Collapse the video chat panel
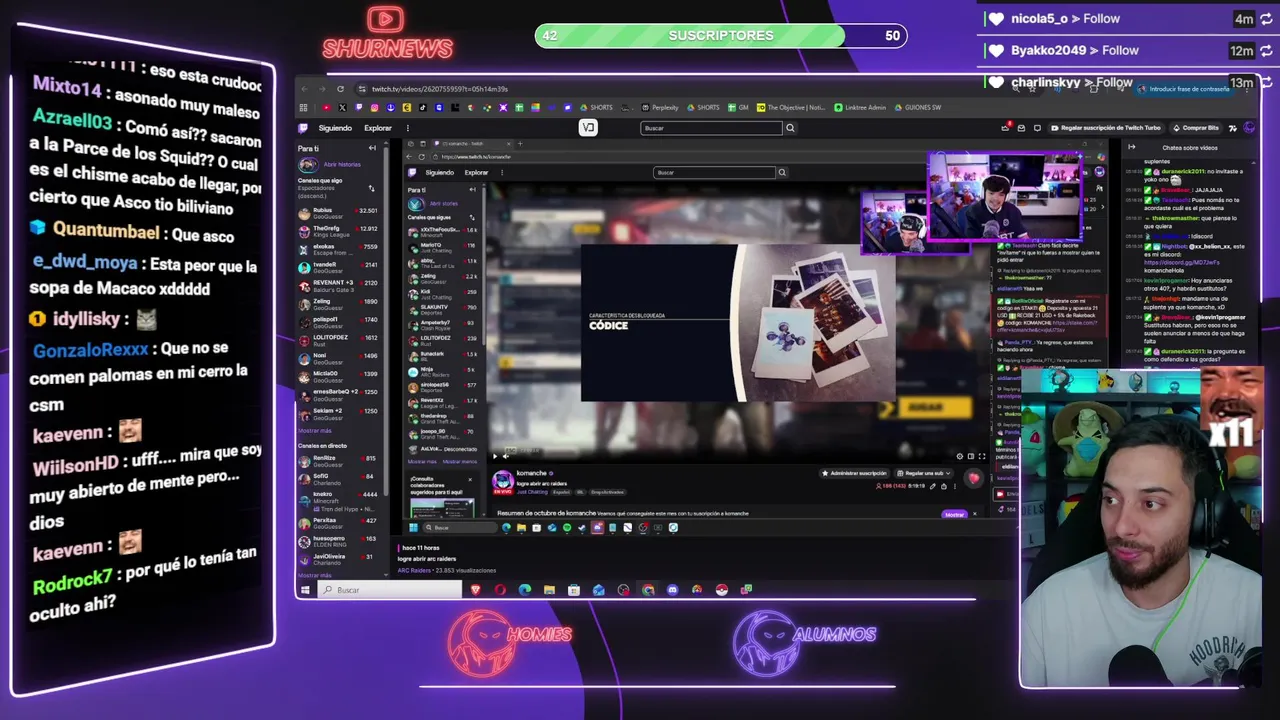This screenshot has height=720, width=1280. tap(1131, 147)
